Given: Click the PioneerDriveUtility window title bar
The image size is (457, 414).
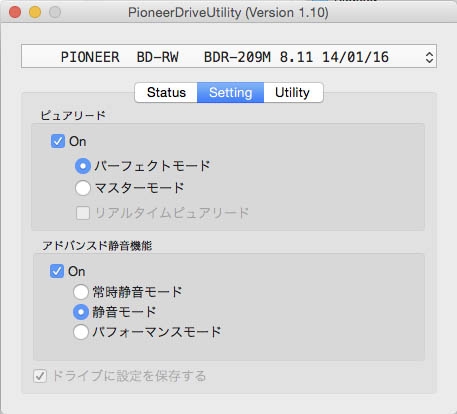Looking at the screenshot, I should (x=228, y=12).
